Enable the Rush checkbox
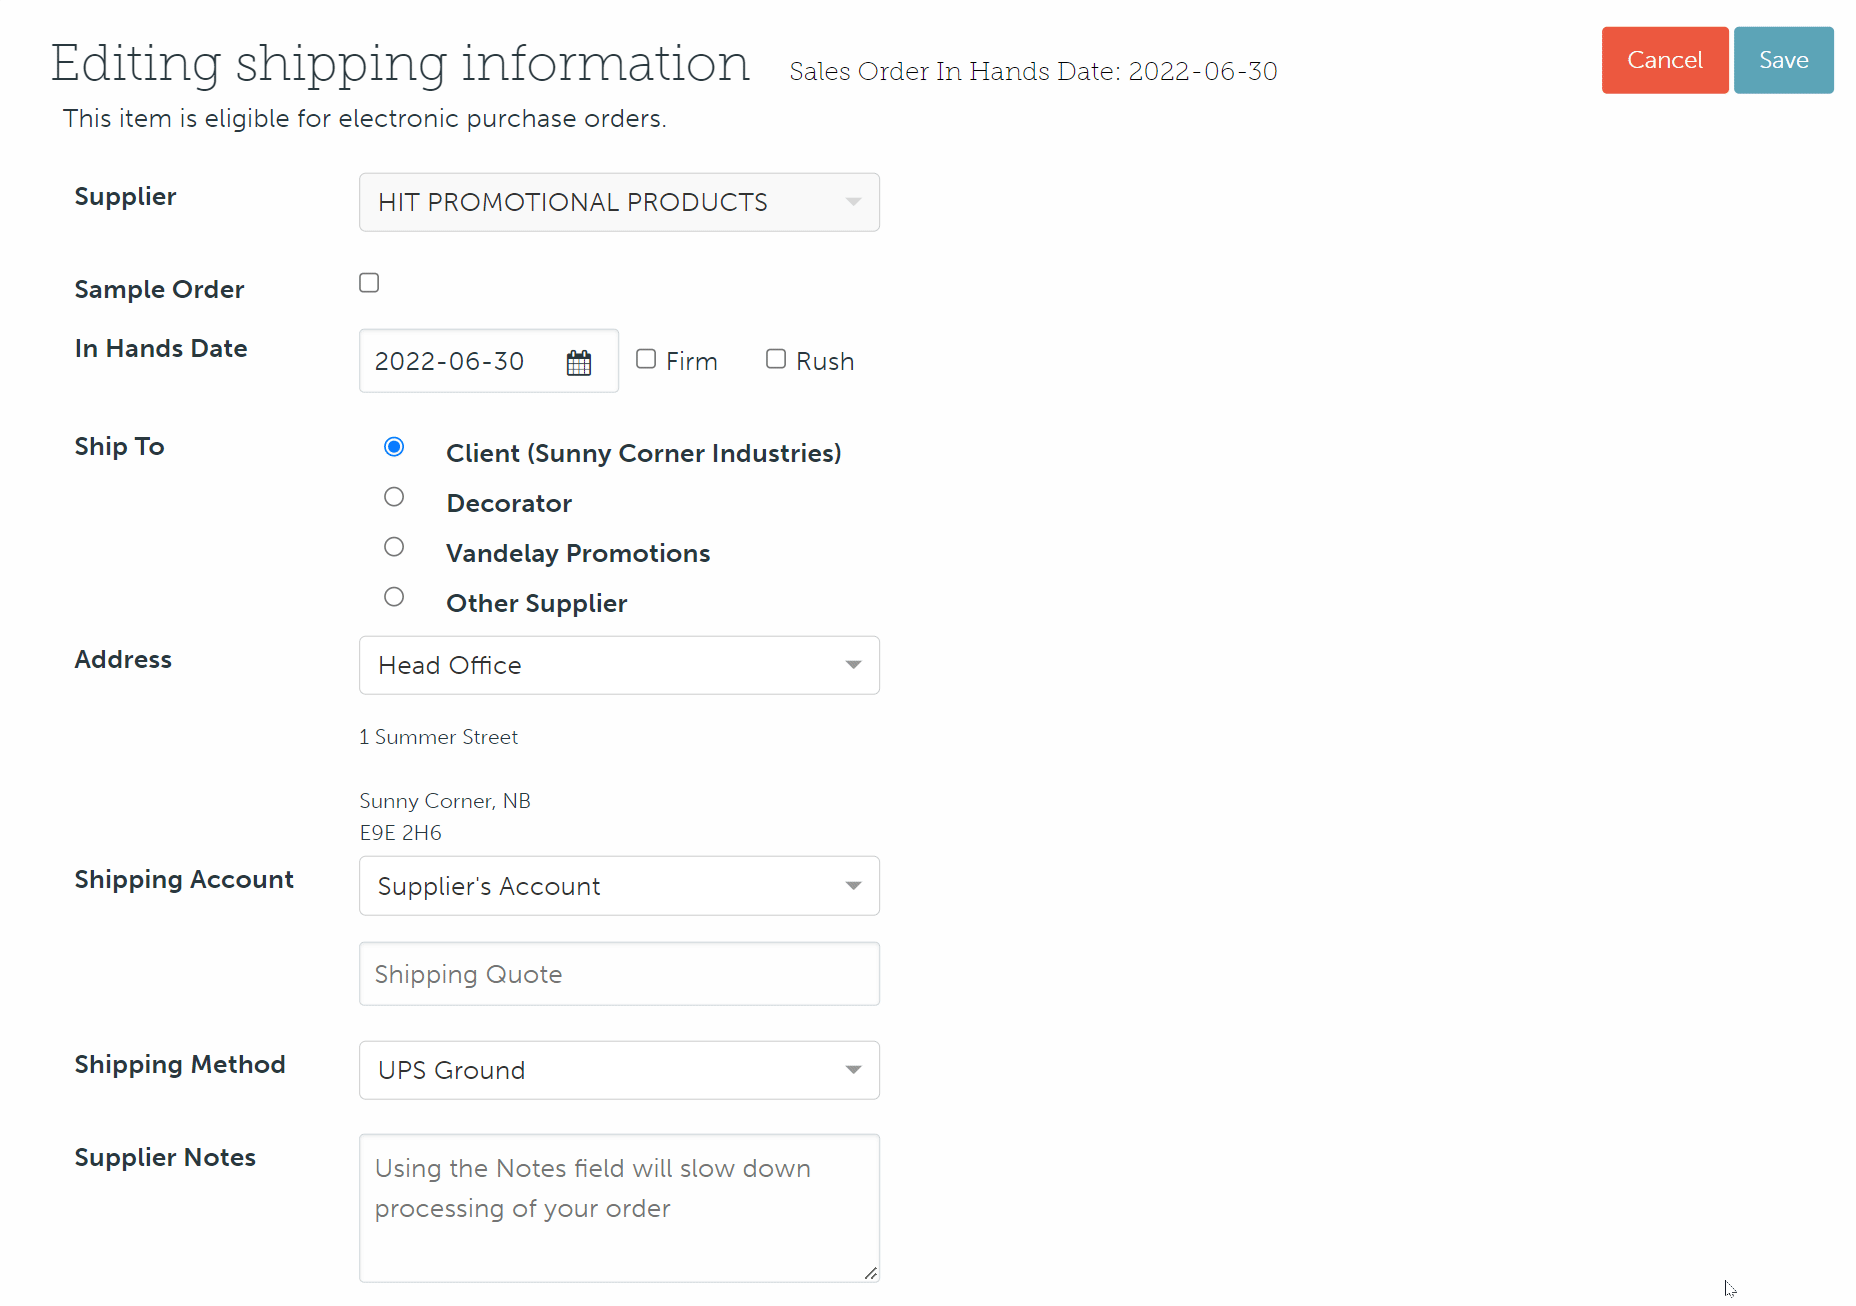 click(x=776, y=358)
